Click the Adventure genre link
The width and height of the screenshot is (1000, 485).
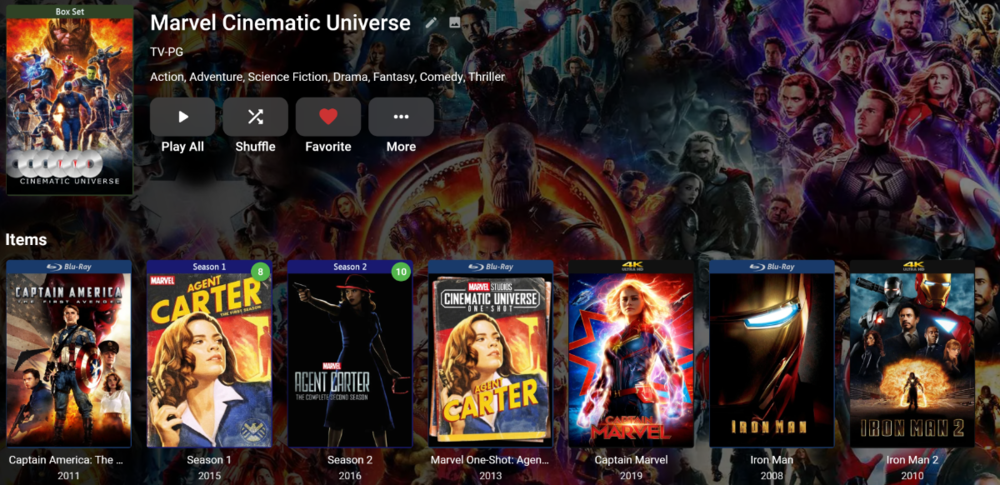[216, 77]
